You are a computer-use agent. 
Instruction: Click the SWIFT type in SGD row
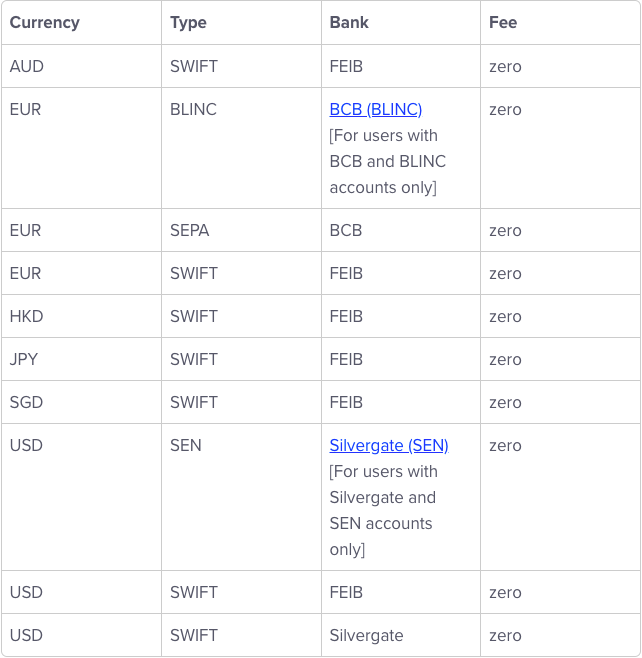click(193, 402)
